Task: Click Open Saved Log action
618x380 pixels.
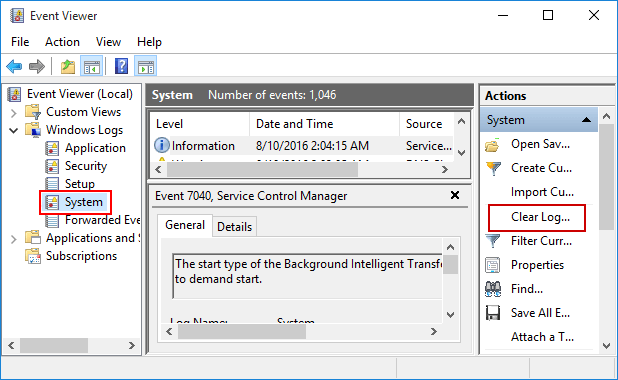Action: (x=540, y=144)
